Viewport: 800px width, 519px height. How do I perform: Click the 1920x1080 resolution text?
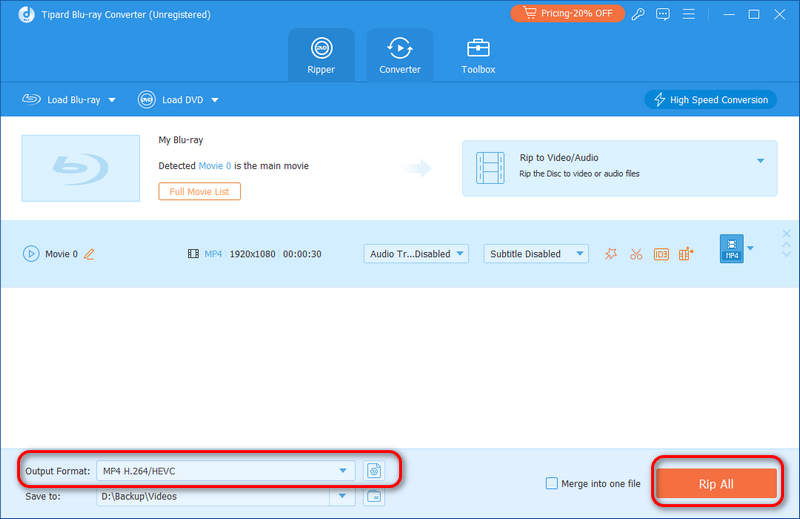click(253, 254)
